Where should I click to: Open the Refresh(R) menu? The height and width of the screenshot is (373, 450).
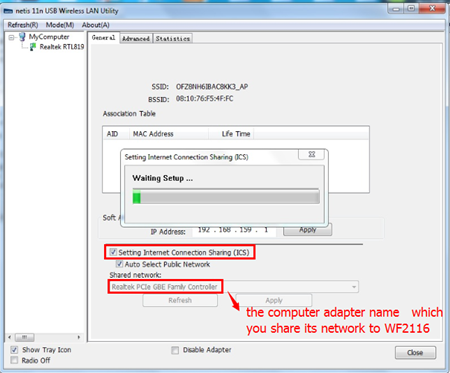tap(23, 25)
